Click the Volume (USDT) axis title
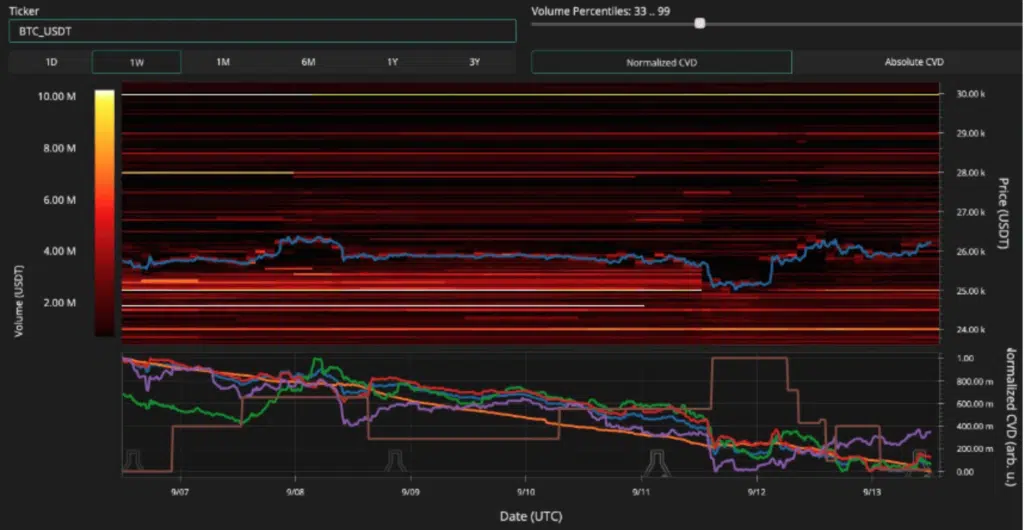The height and width of the screenshot is (530, 1024). [19, 301]
